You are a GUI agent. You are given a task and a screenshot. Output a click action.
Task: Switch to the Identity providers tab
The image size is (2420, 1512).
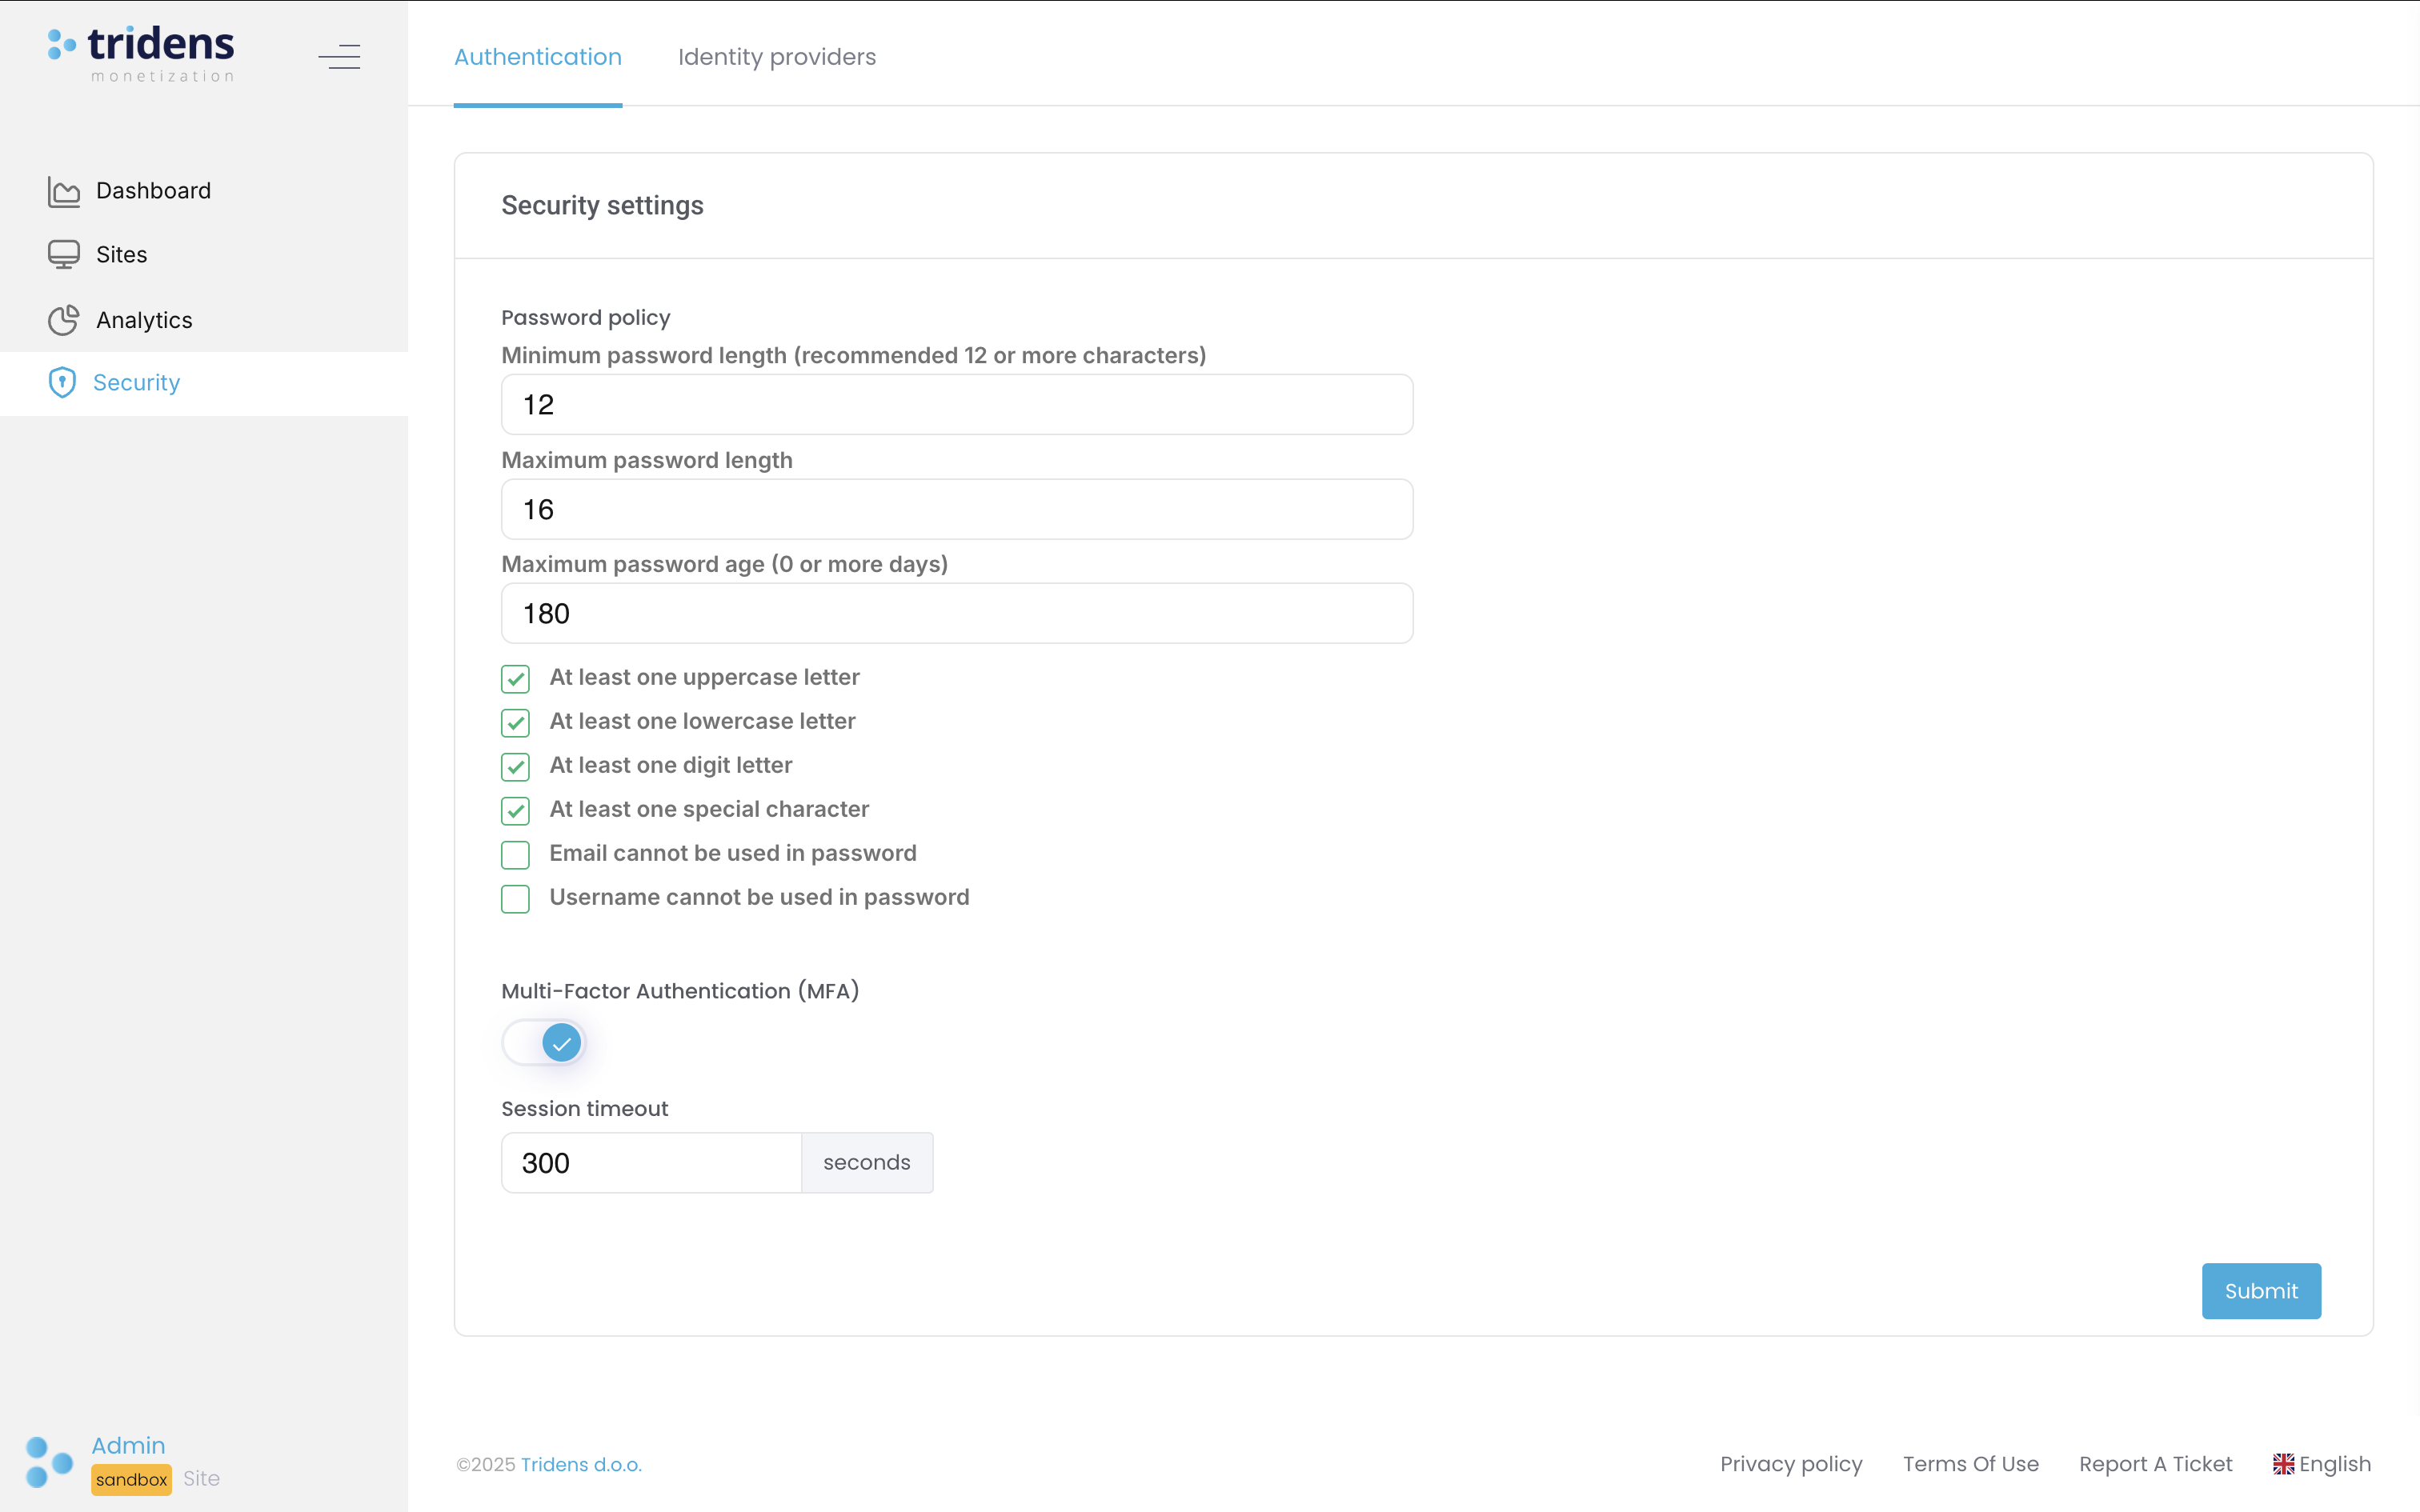pyautogui.click(x=777, y=57)
